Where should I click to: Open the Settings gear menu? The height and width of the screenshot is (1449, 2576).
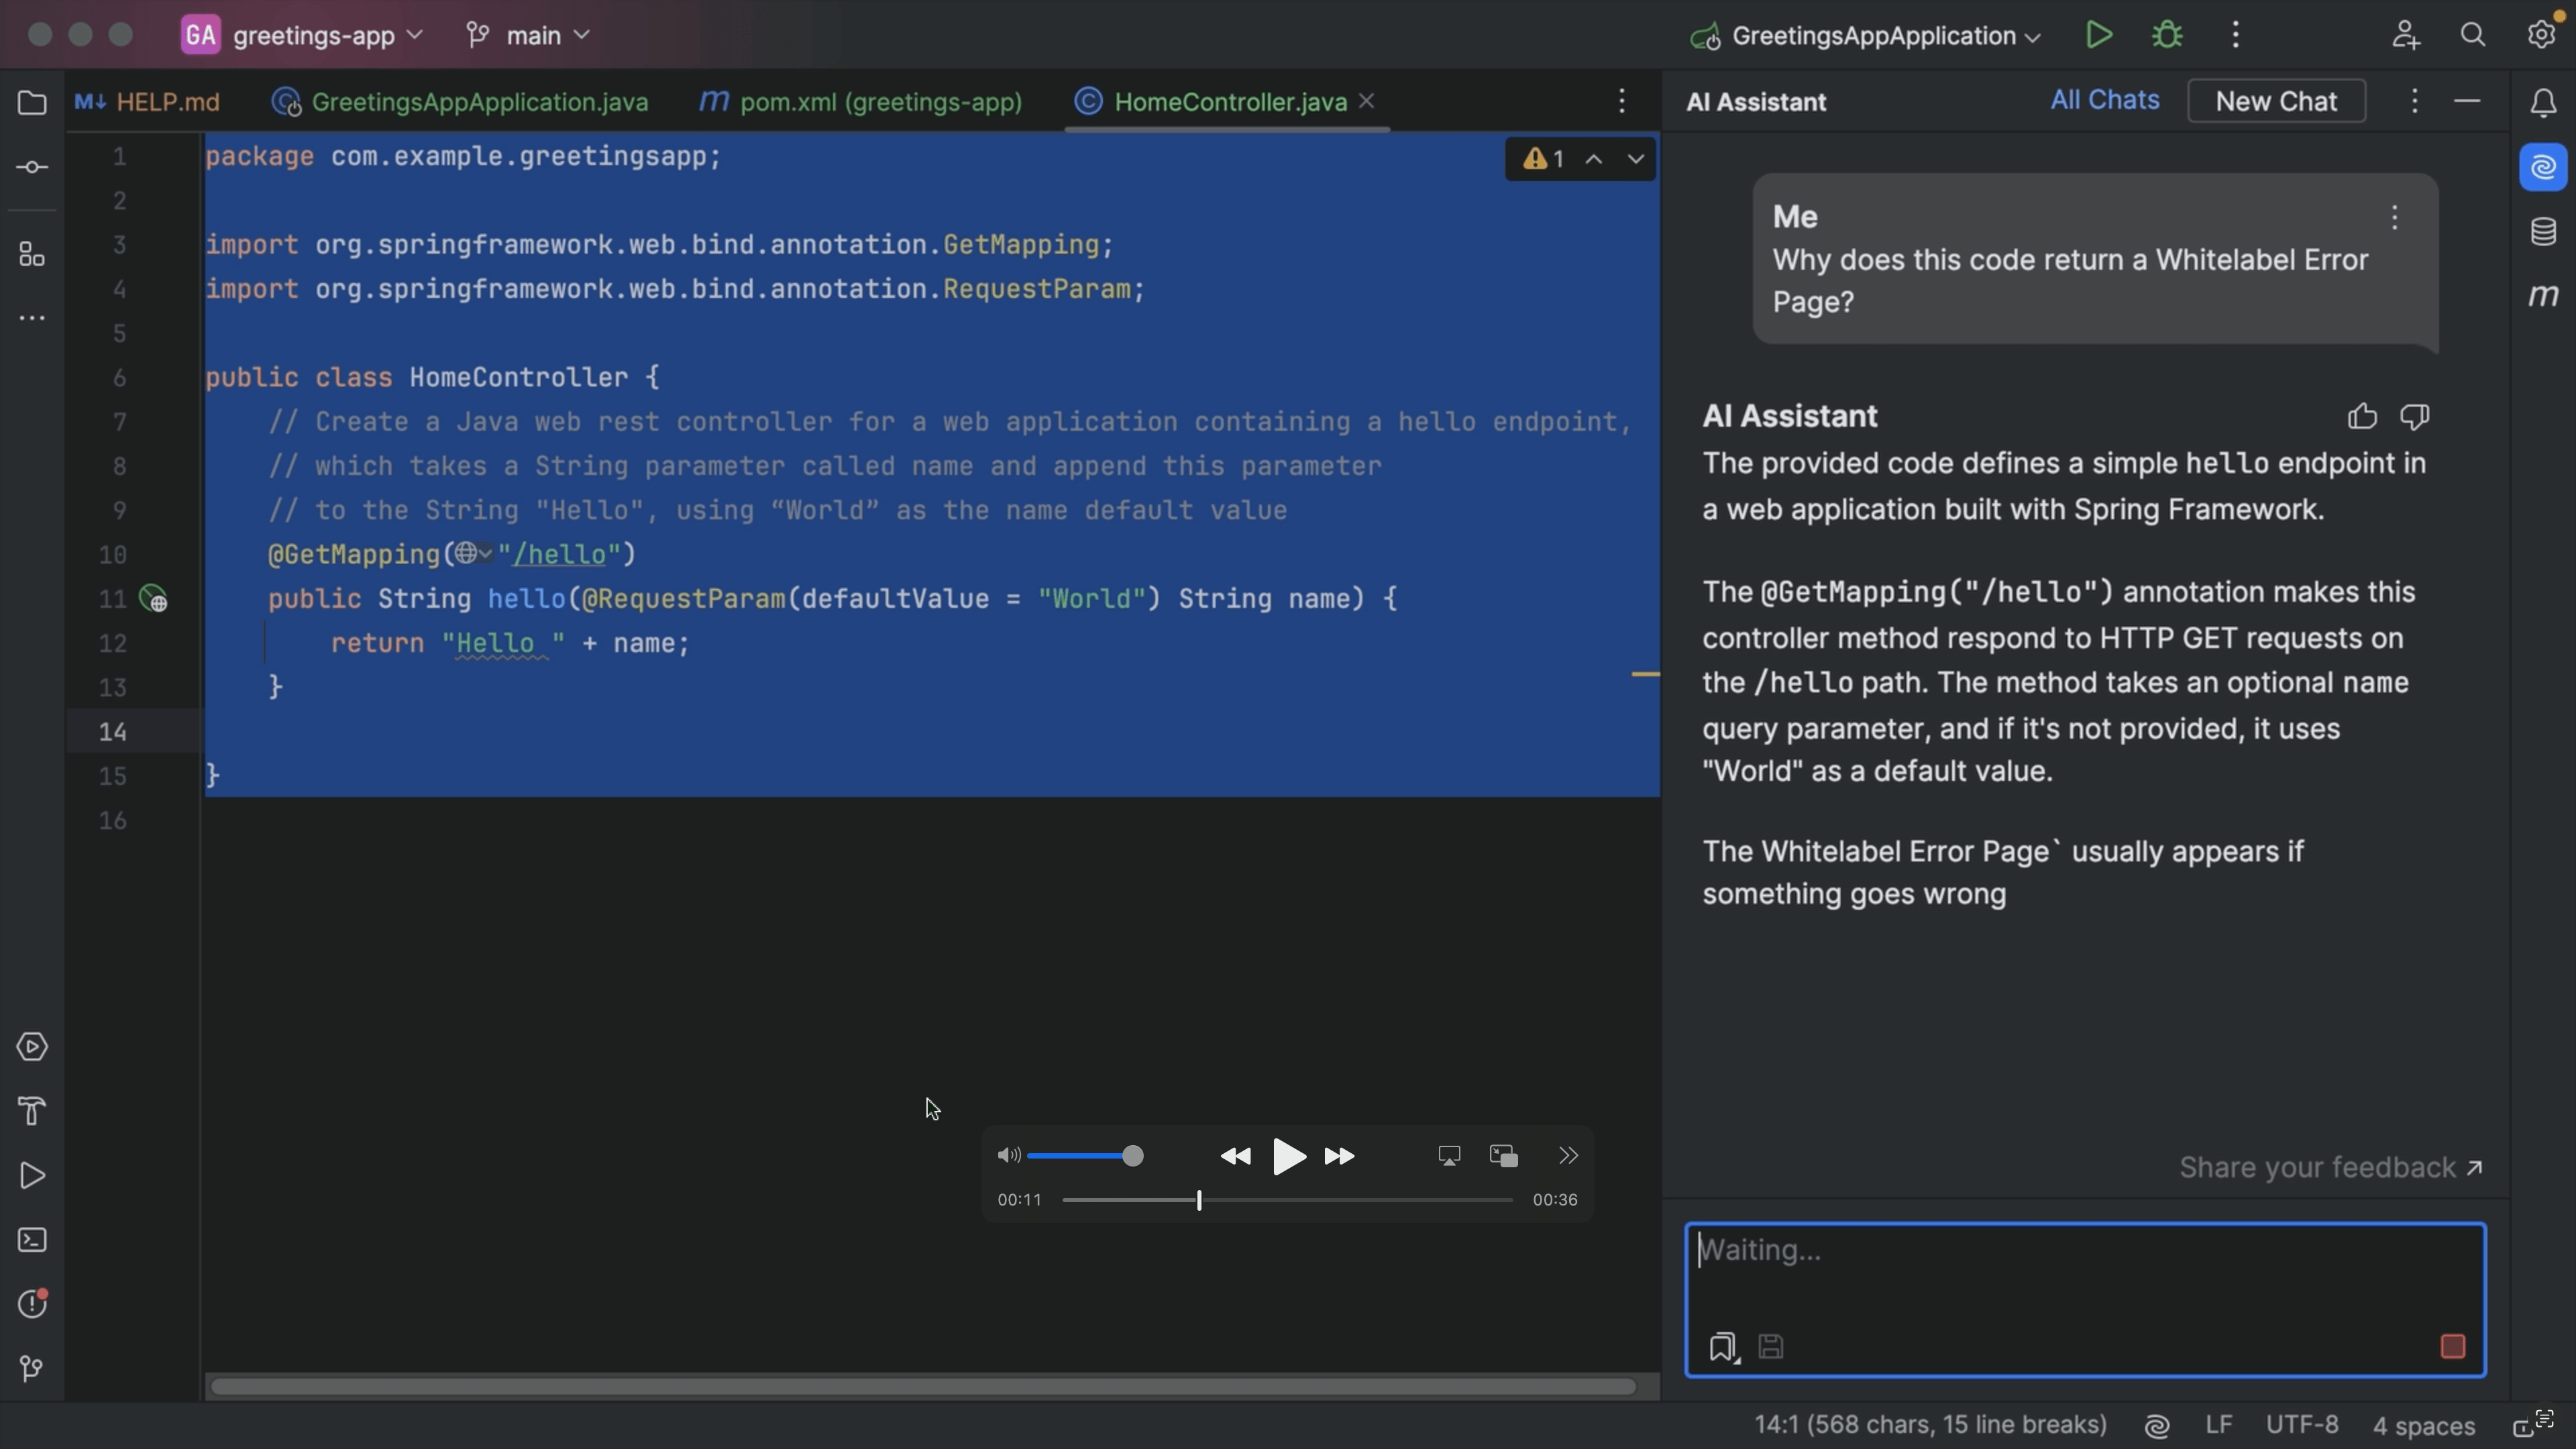[2540, 34]
